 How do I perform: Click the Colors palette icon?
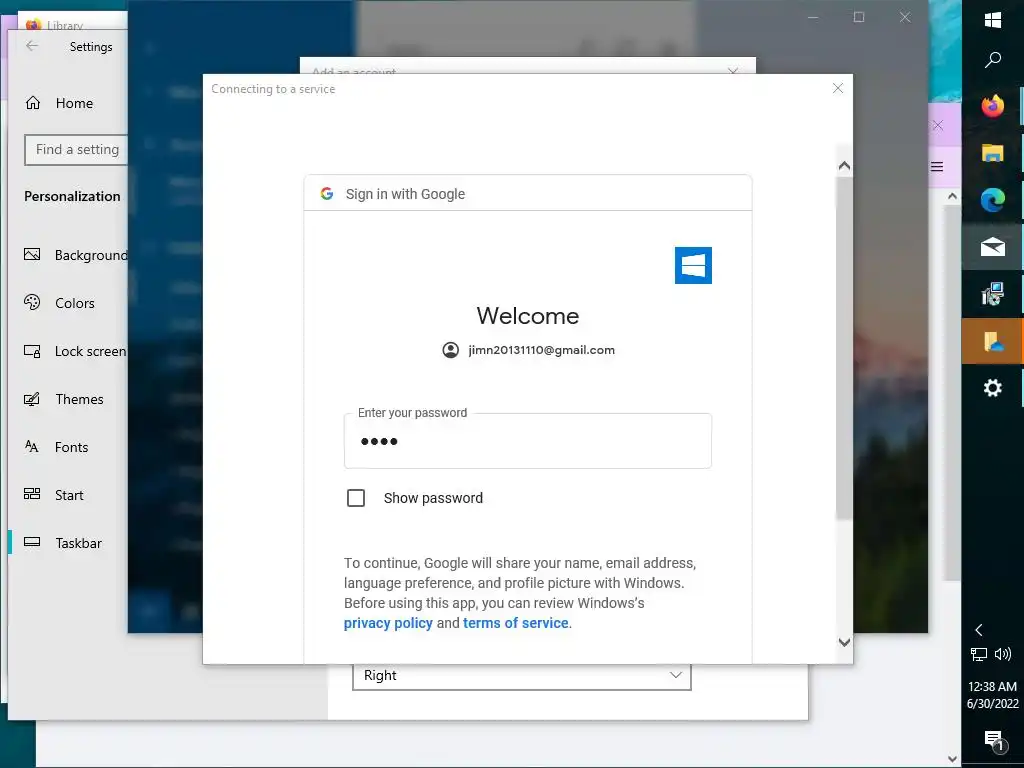point(32,302)
